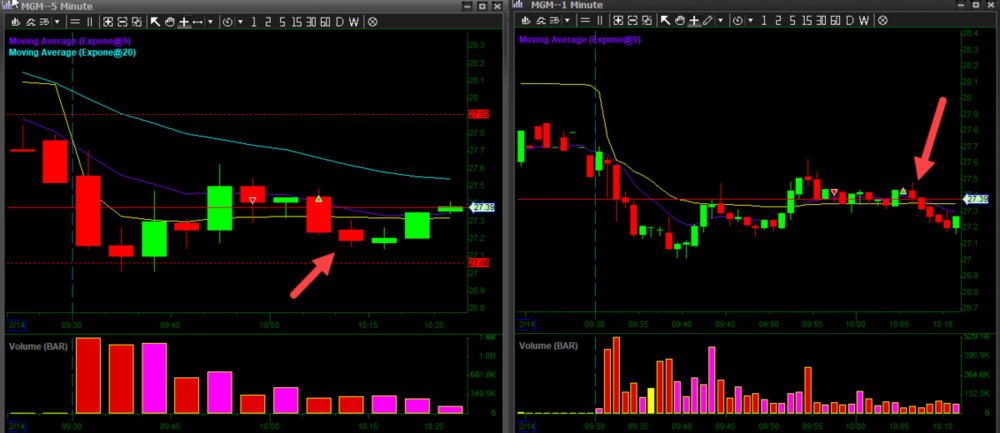Choose the pencil draw tool in 1-minute chart
This screenshot has height=433, width=1000.
[708, 21]
